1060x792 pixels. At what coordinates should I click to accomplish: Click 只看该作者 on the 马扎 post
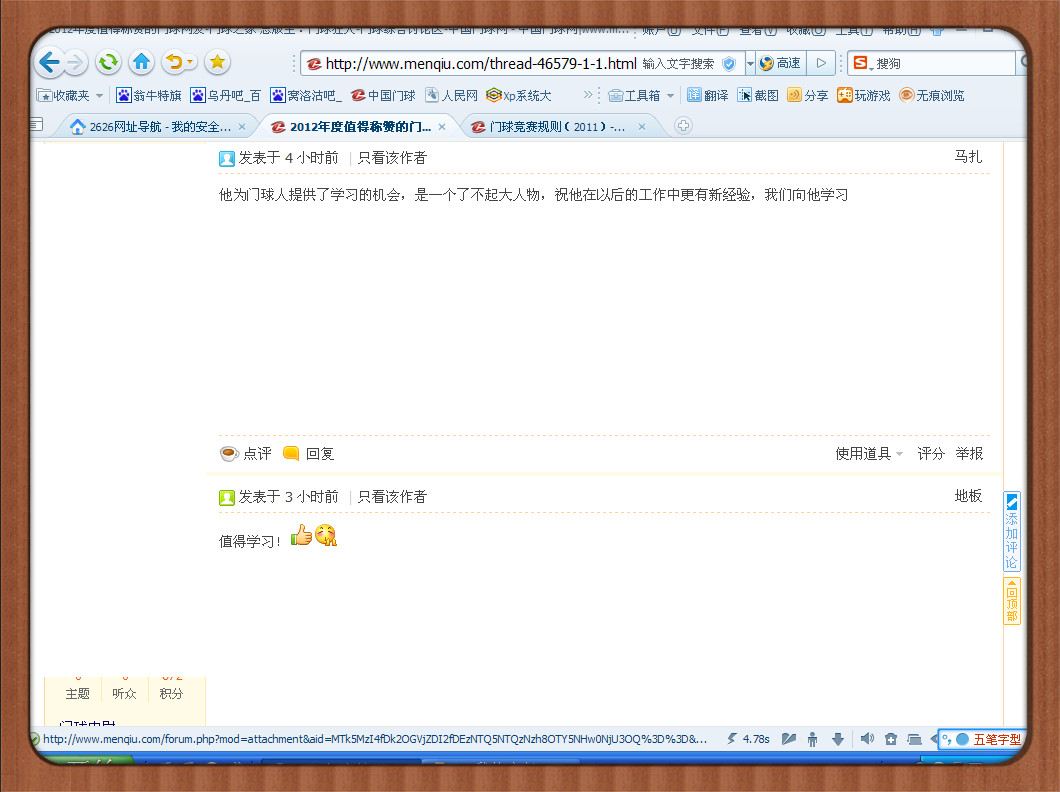[x=392, y=158]
